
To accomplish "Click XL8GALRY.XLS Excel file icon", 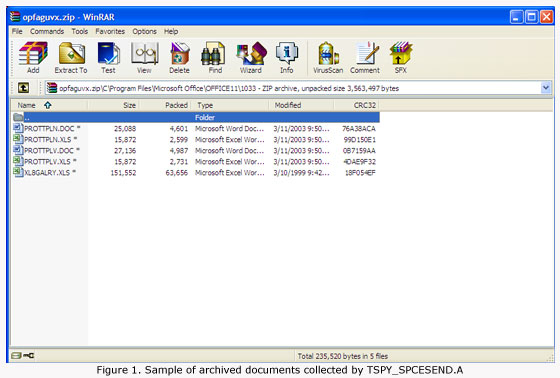I will (x=18, y=172).
